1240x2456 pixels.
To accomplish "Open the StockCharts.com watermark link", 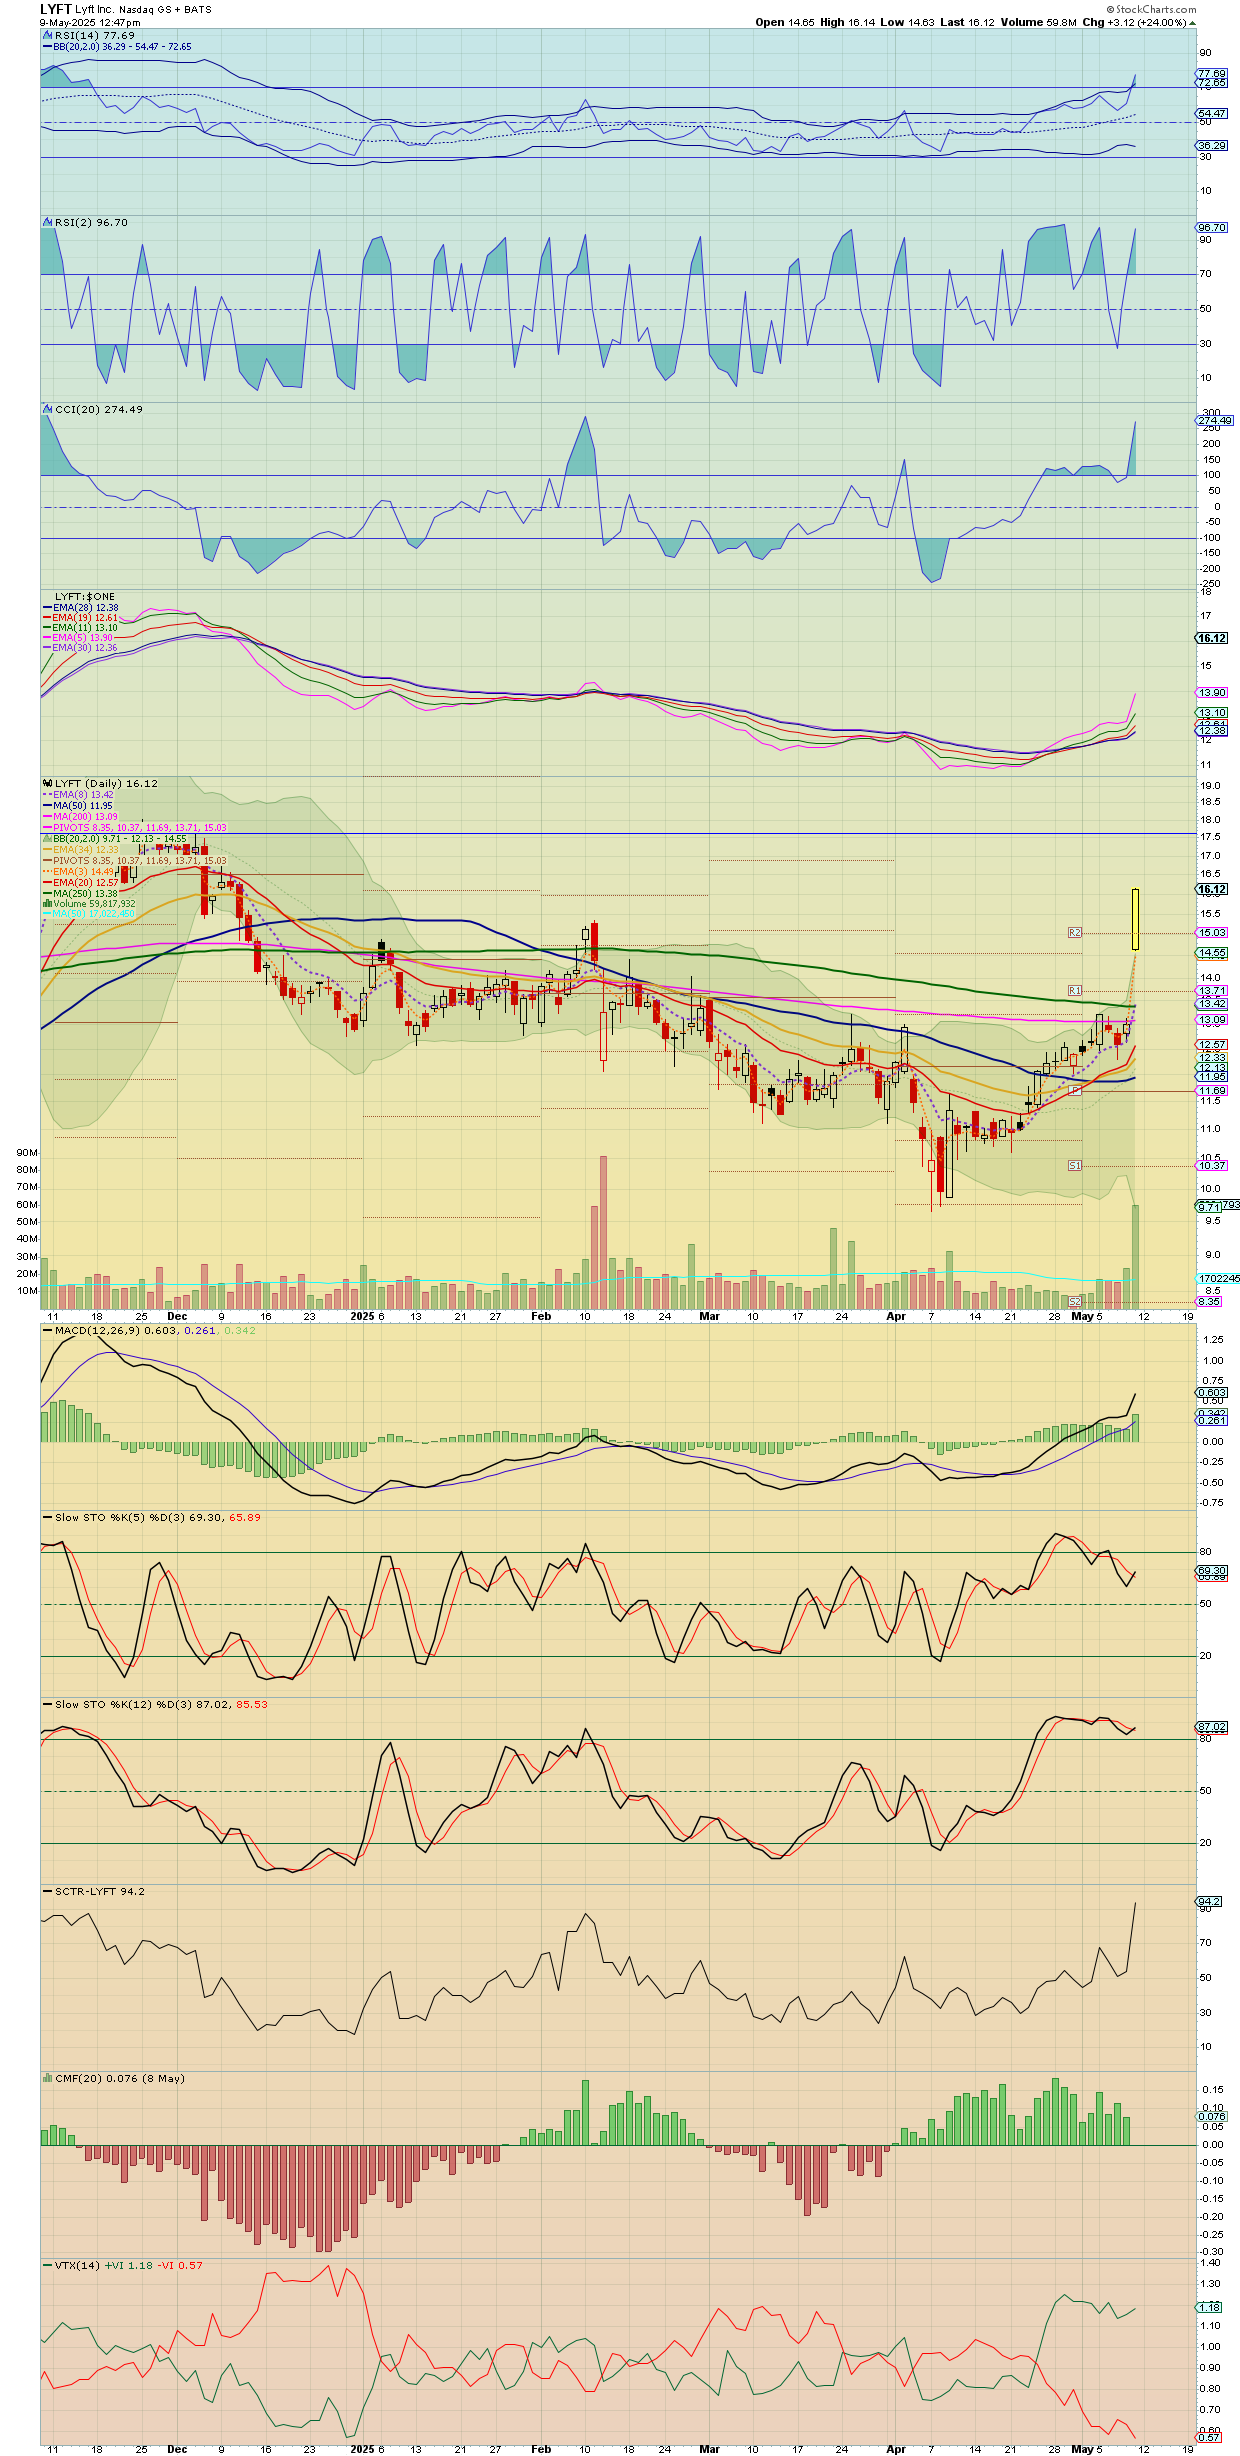I will 1151,9.
